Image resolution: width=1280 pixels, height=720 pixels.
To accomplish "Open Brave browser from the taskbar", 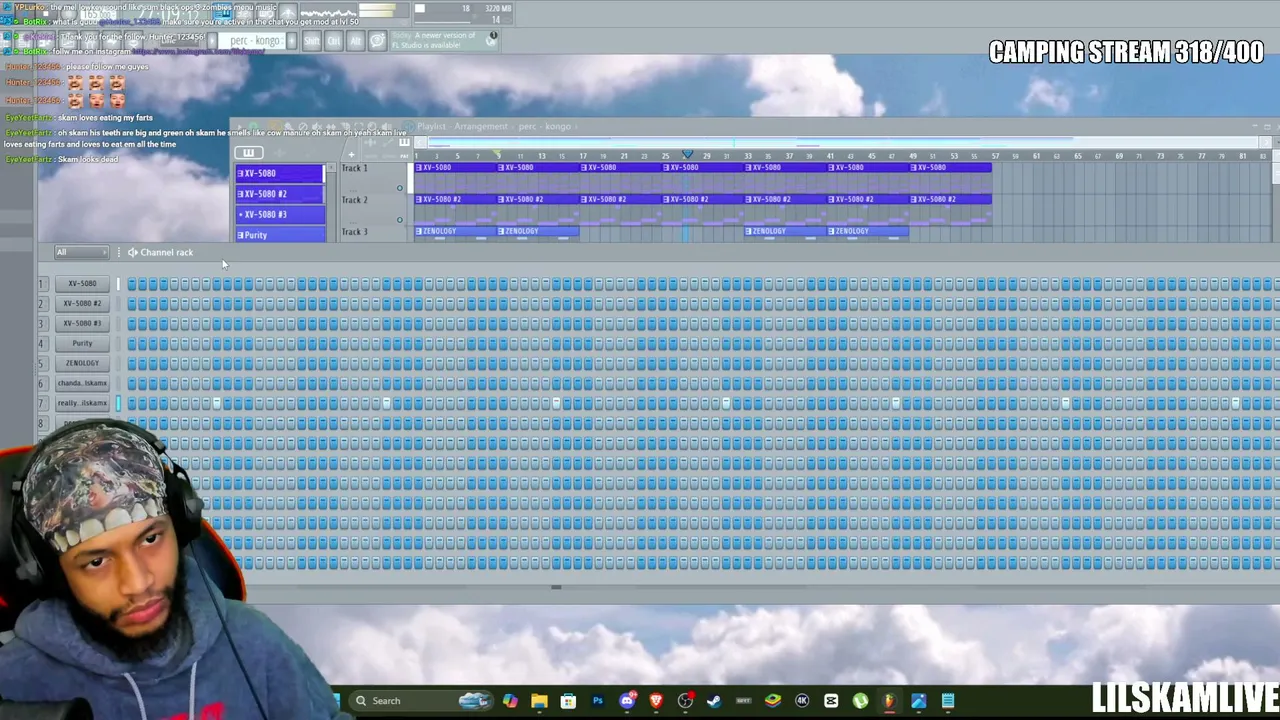I will 656,701.
